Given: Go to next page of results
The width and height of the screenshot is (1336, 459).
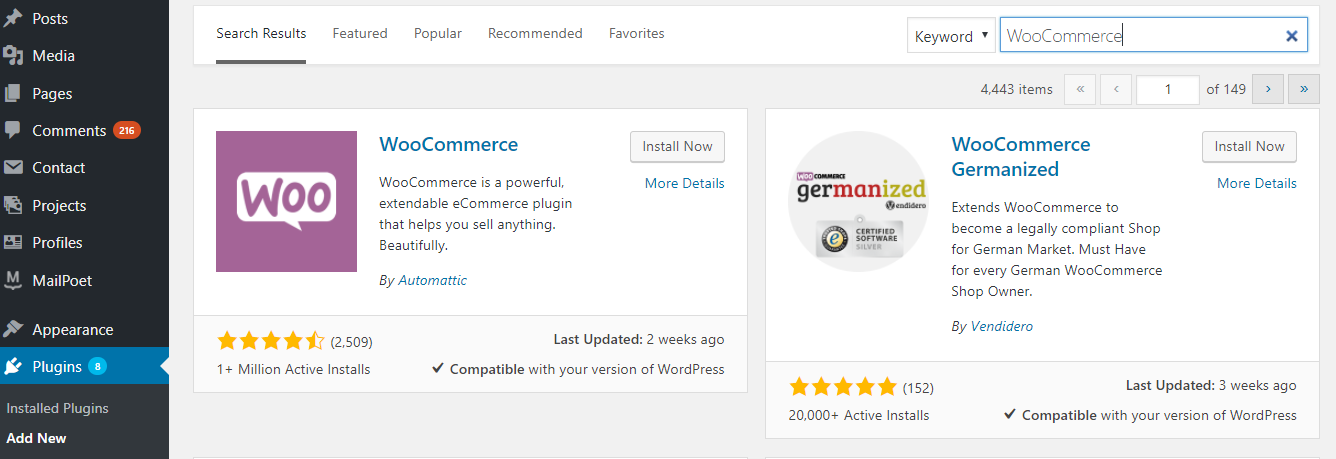Looking at the screenshot, I should 1268,89.
